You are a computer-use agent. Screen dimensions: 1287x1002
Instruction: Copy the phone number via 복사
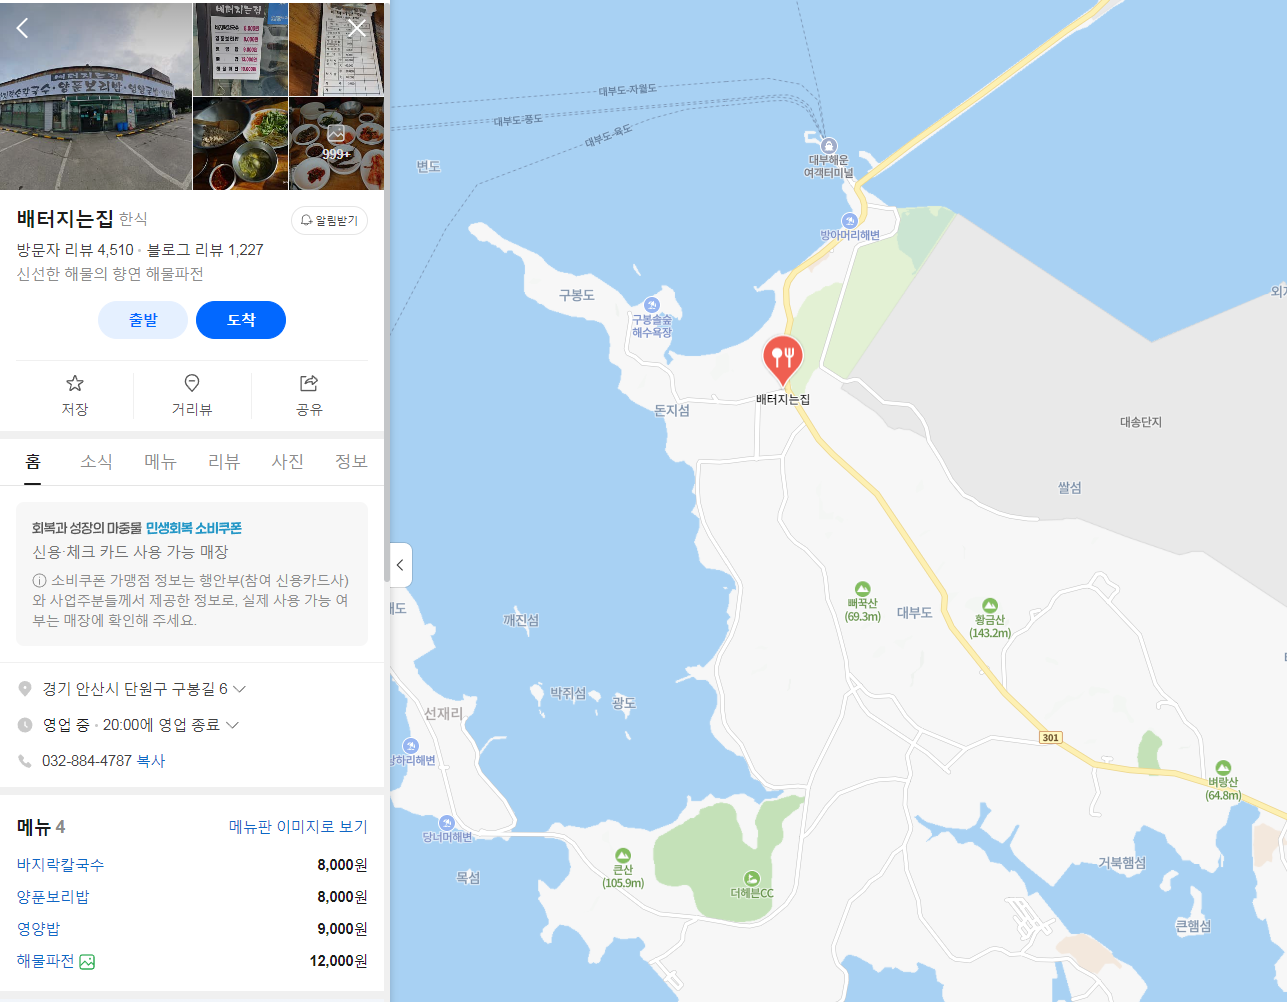[x=151, y=761]
